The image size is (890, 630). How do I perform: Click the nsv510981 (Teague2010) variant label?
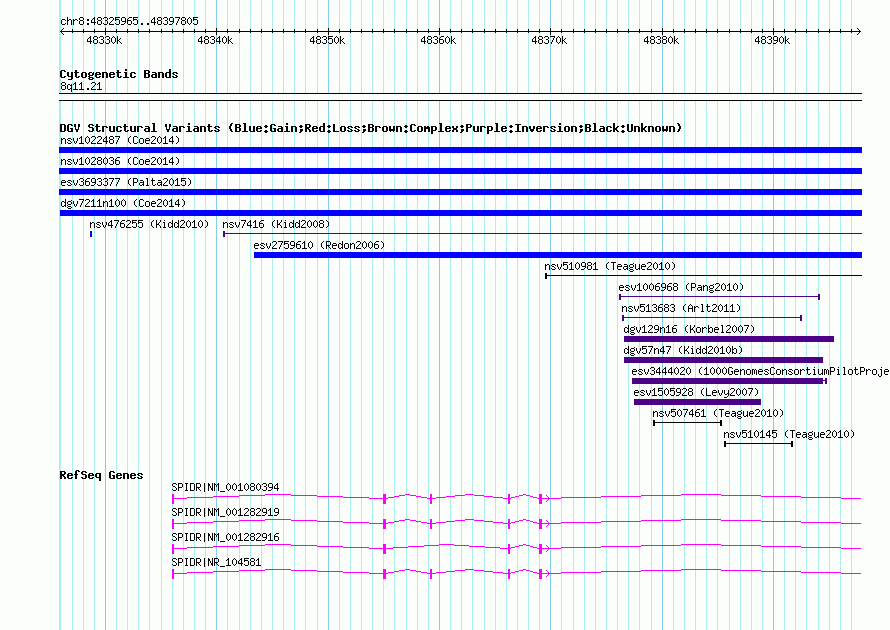610,266
